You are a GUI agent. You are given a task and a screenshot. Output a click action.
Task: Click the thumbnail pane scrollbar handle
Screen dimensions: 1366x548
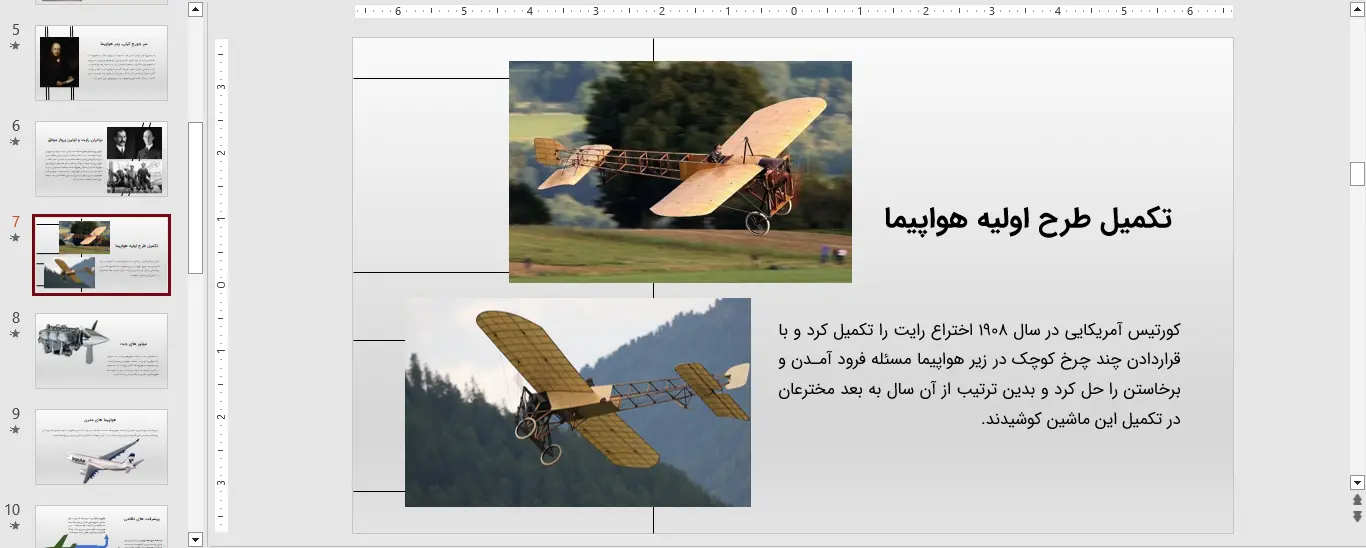196,197
